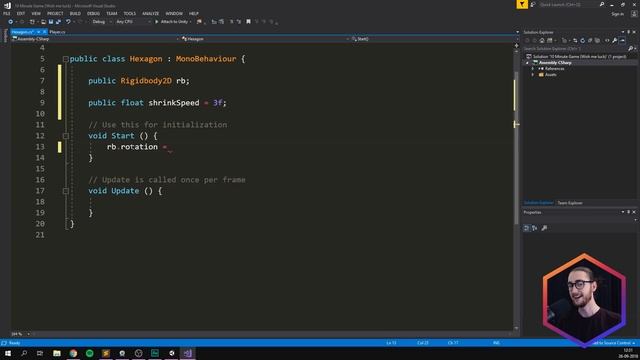Open the WINDOW menu

pos(174,13)
